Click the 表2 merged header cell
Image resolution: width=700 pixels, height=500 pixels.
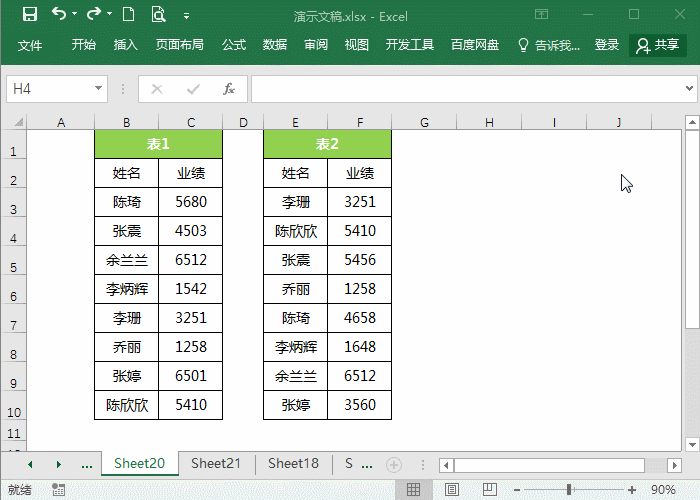[327, 144]
